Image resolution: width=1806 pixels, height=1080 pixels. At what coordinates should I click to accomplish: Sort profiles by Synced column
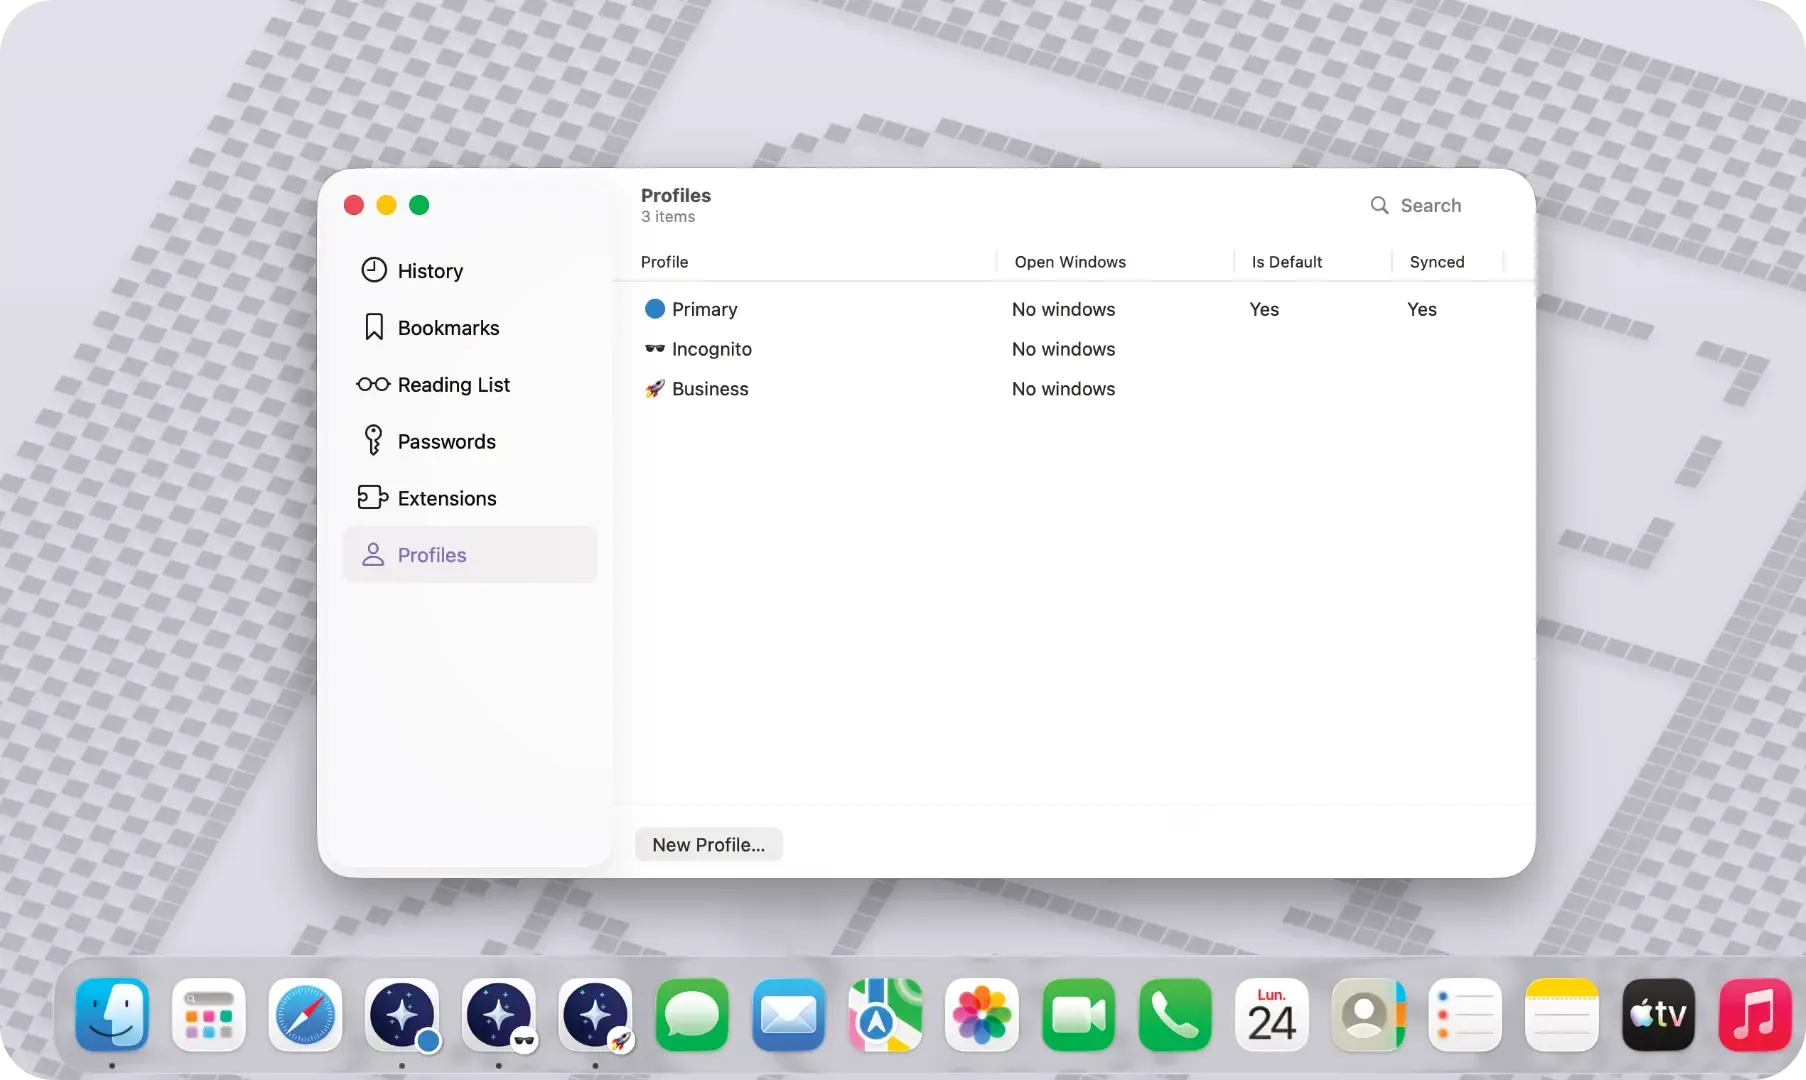(1437, 262)
